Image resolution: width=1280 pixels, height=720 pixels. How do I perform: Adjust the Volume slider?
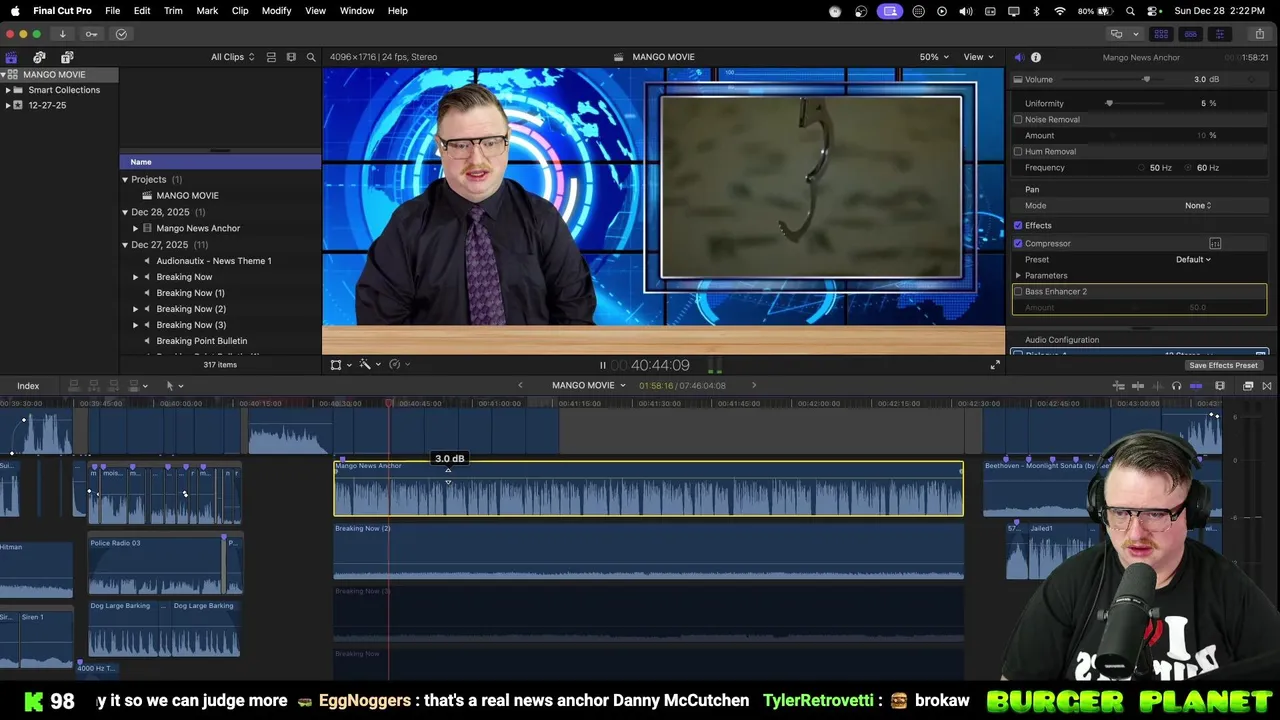coord(1146,79)
